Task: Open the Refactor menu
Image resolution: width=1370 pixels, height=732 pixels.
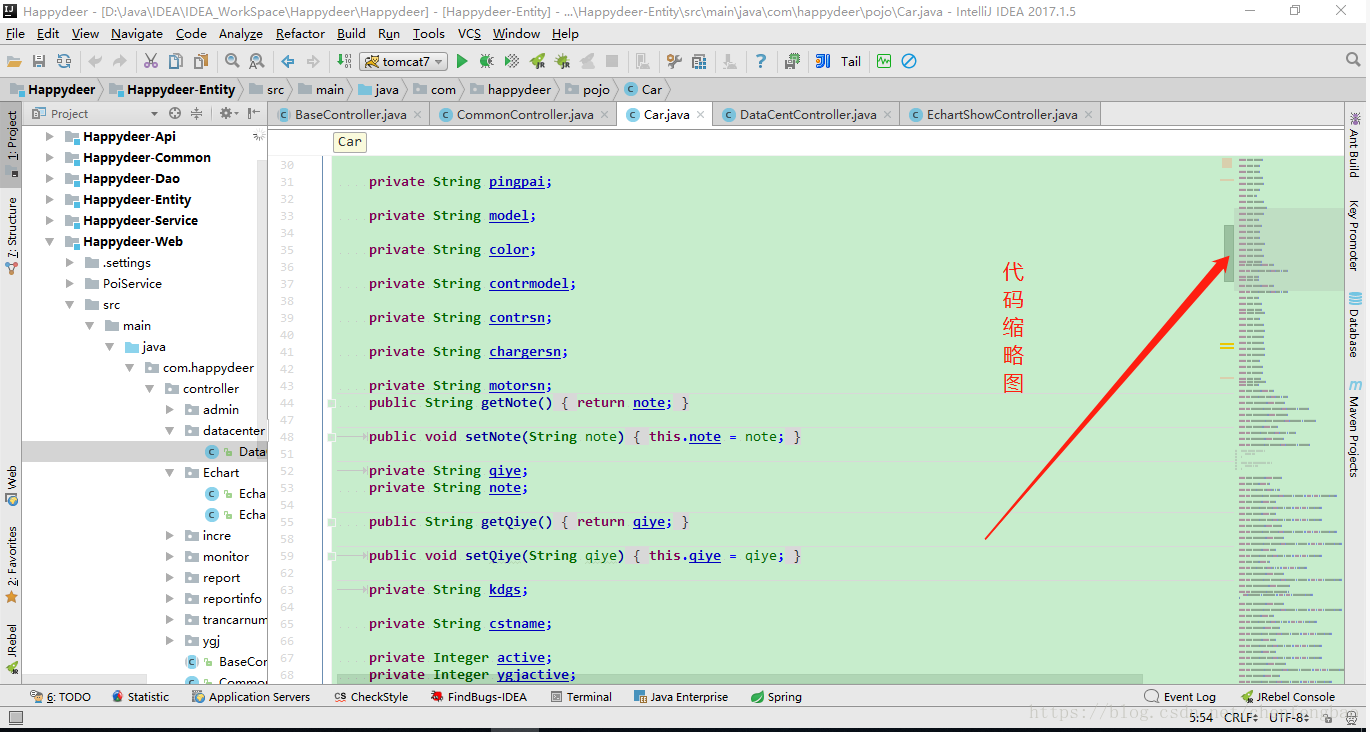Action: point(300,33)
